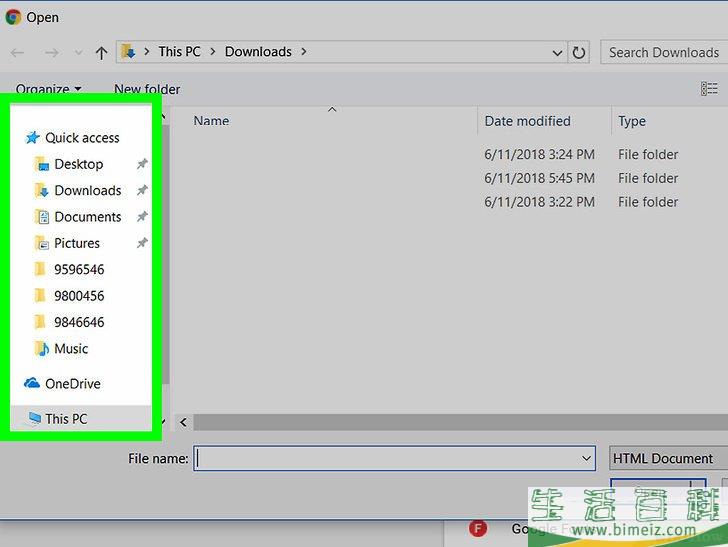
Task: Open the Pictures folder in sidebar
Action: point(76,243)
